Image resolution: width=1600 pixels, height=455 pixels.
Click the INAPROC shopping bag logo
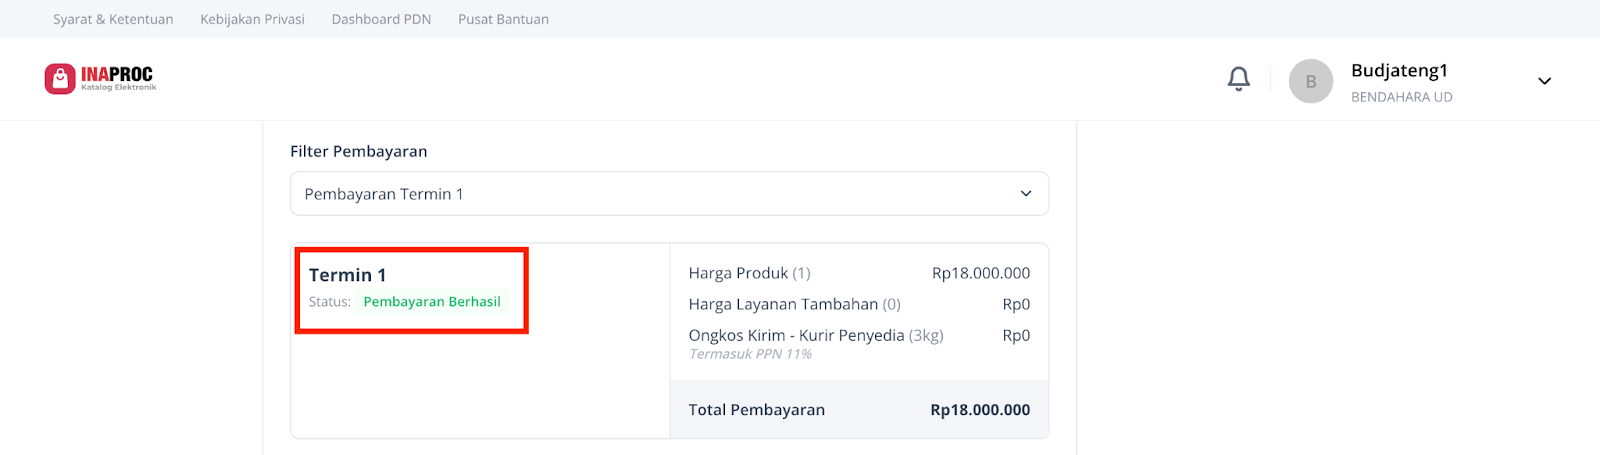click(60, 79)
